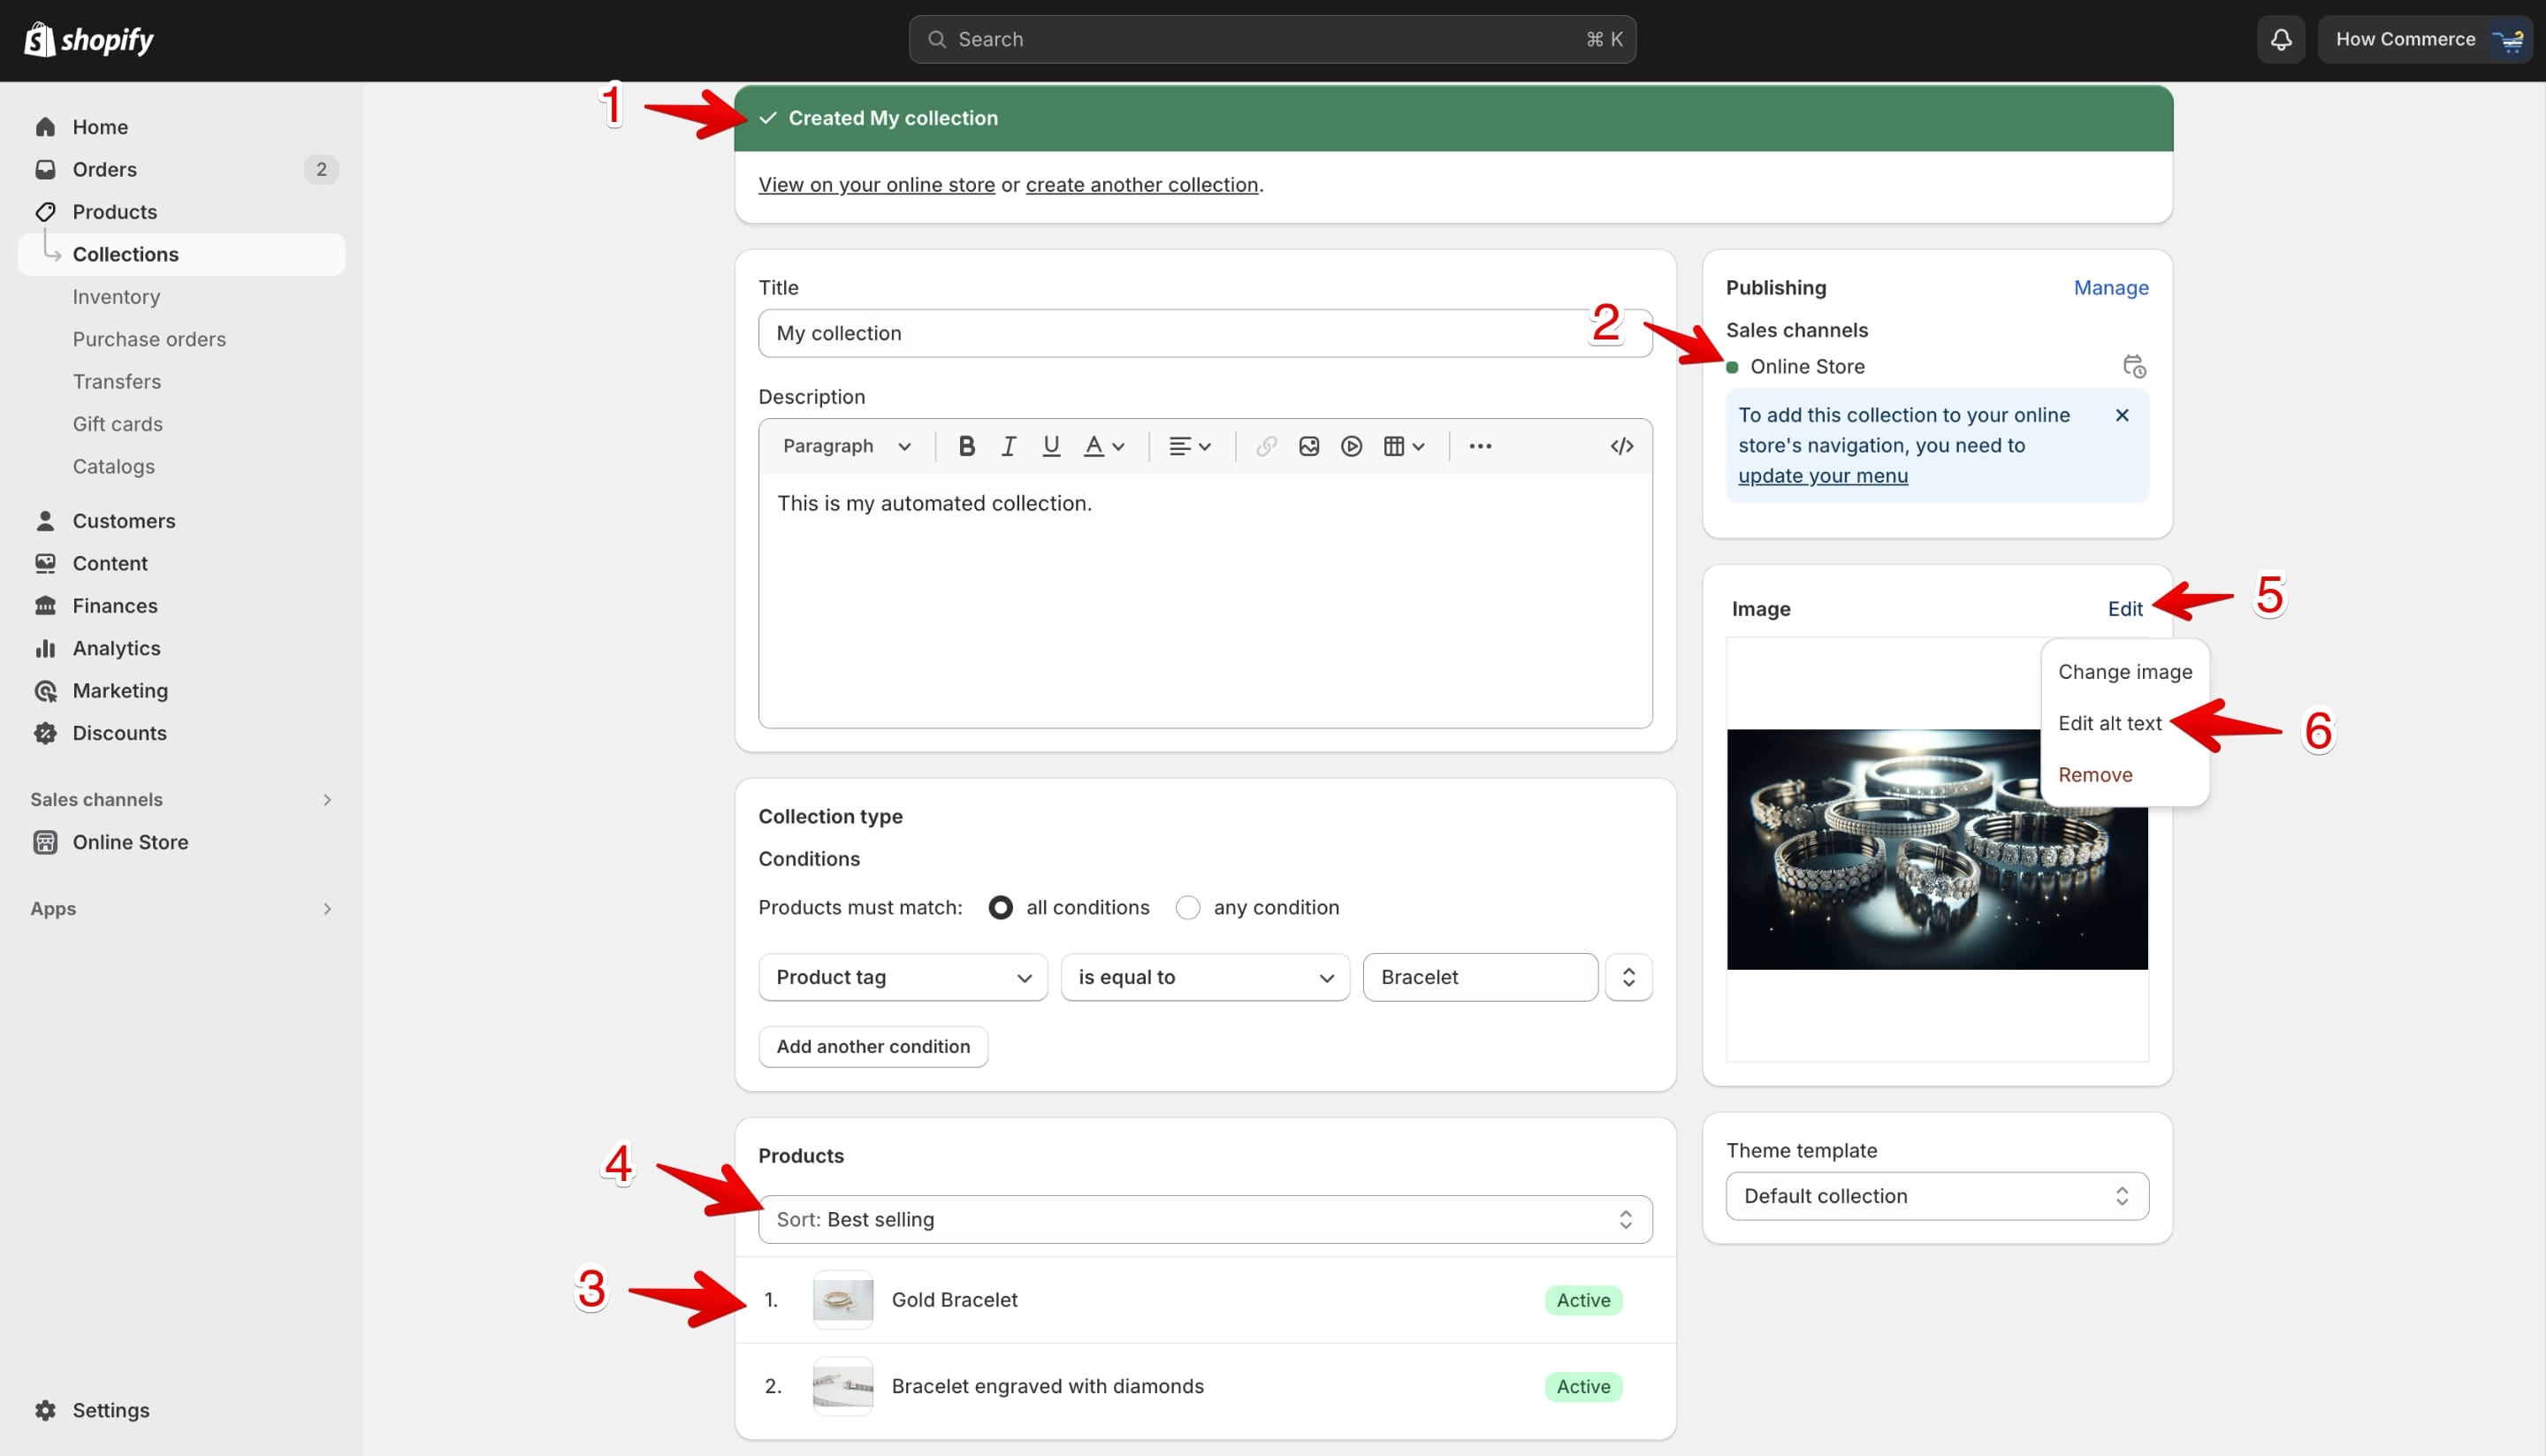Open Collections in the sidebar
2546x1456 pixels.
pos(181,254)
